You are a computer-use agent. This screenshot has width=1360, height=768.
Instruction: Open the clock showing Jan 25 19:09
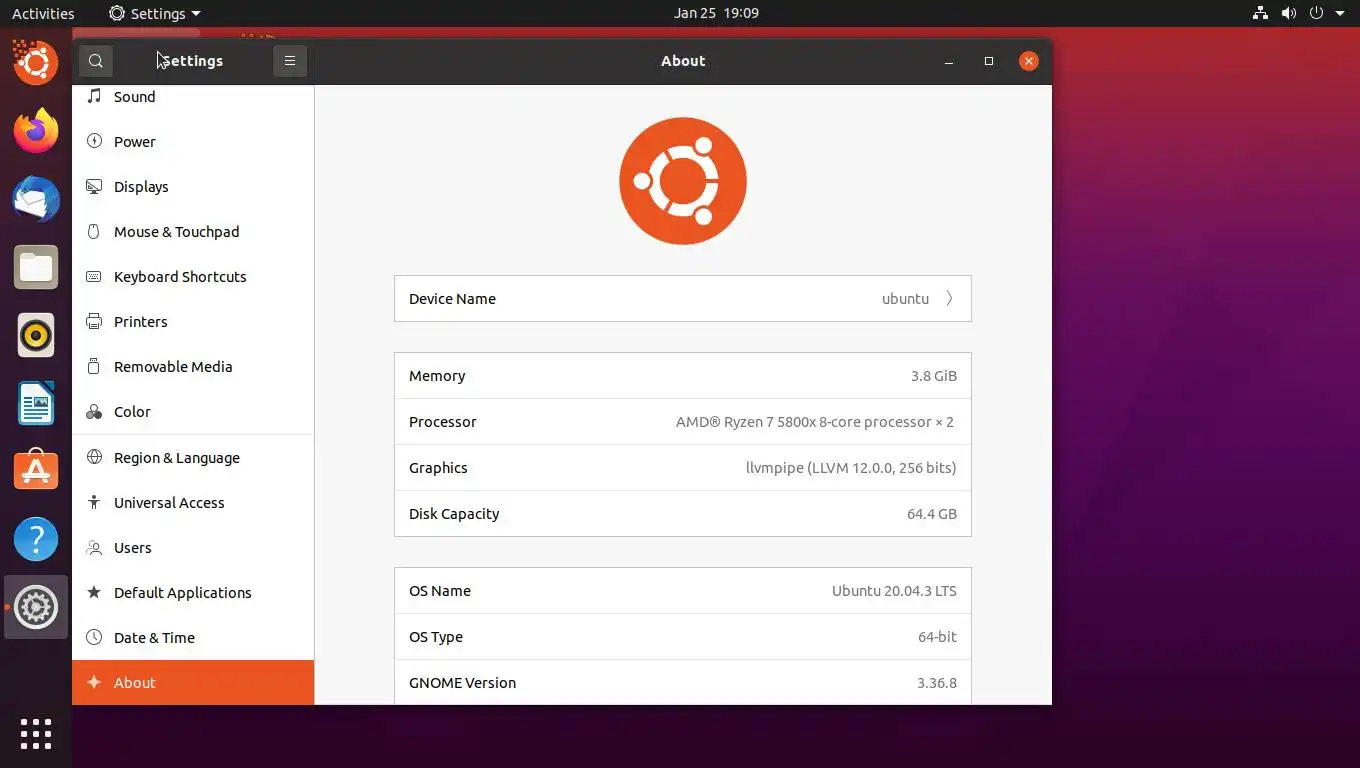(716, 13)
